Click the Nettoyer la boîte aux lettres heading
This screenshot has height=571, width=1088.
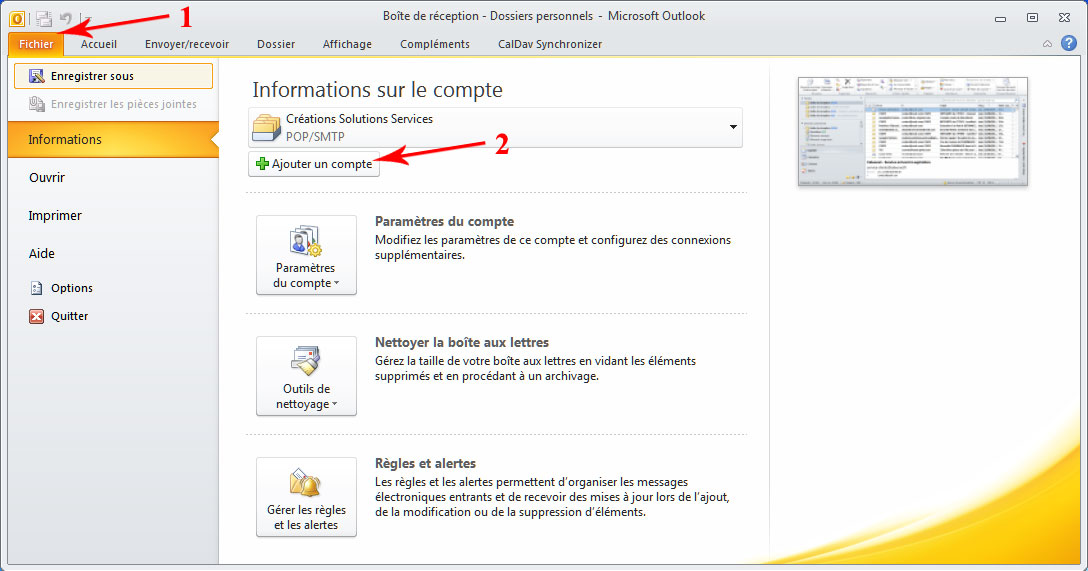coord(461,342)
